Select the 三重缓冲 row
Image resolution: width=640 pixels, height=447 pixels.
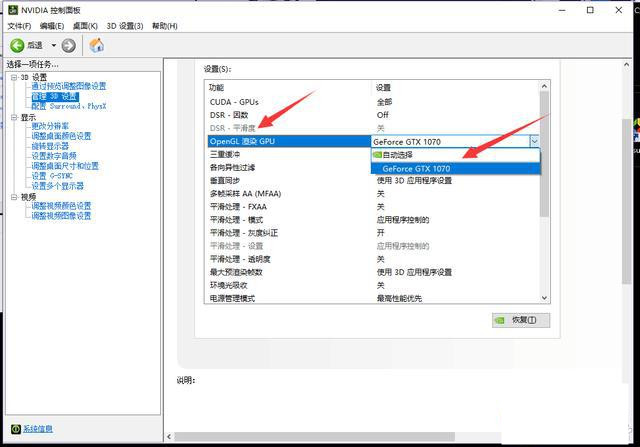click(289, 154)
